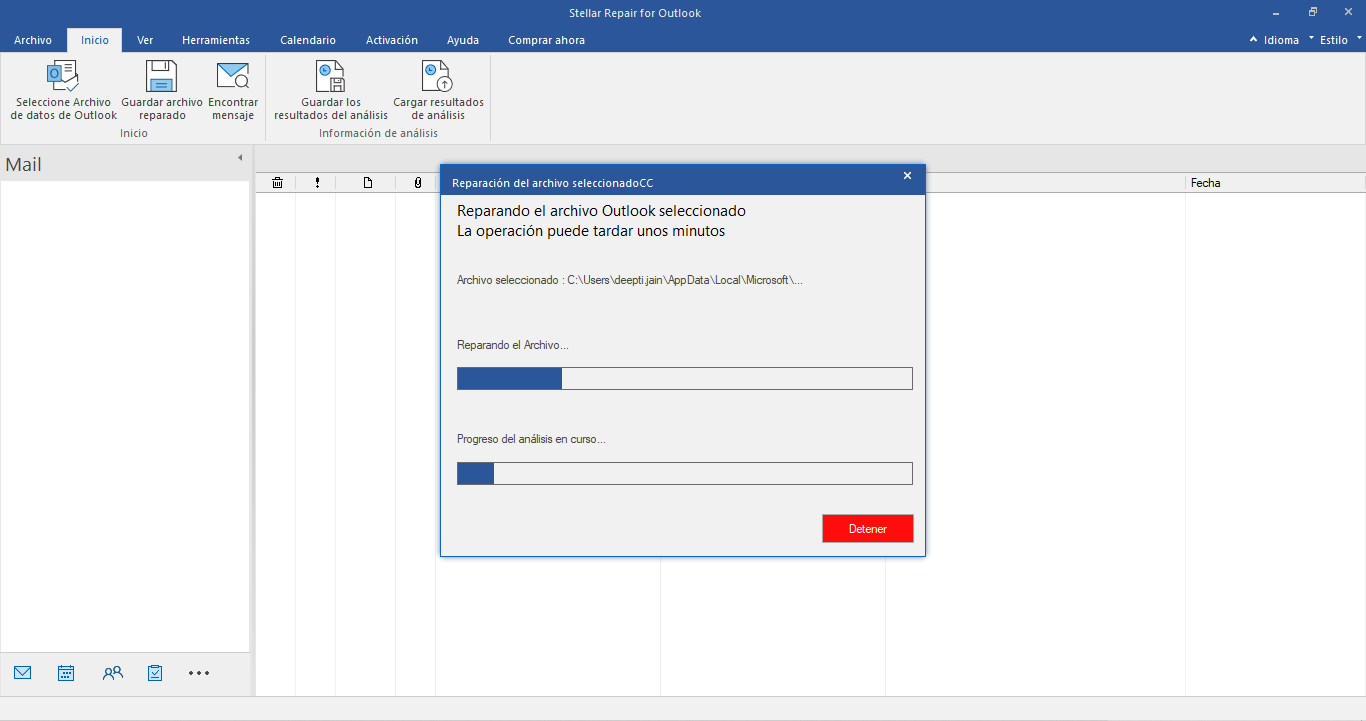Open the Encontrar mensaje tool
Screen dimensions: 1366x721
pos(233,77)
